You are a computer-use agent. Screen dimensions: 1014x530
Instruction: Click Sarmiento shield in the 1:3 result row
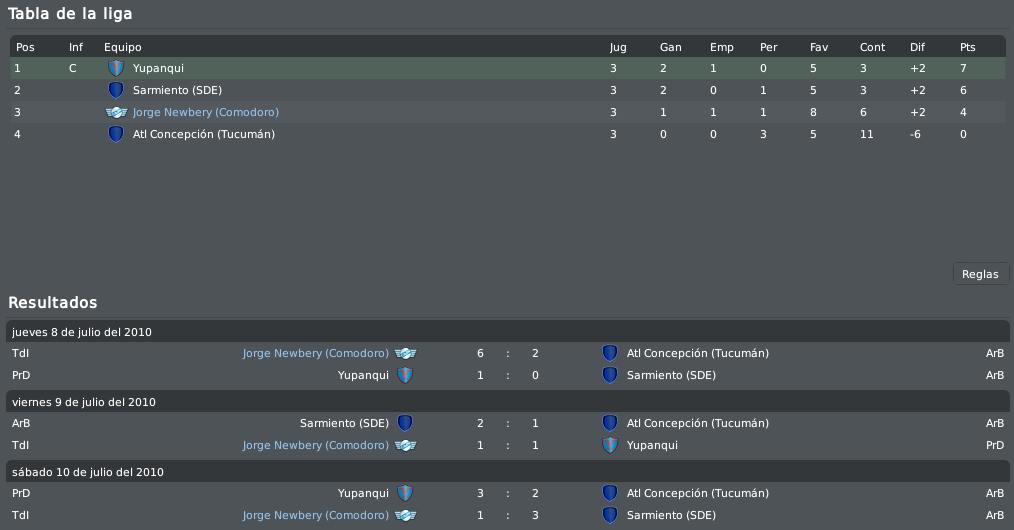610,515
